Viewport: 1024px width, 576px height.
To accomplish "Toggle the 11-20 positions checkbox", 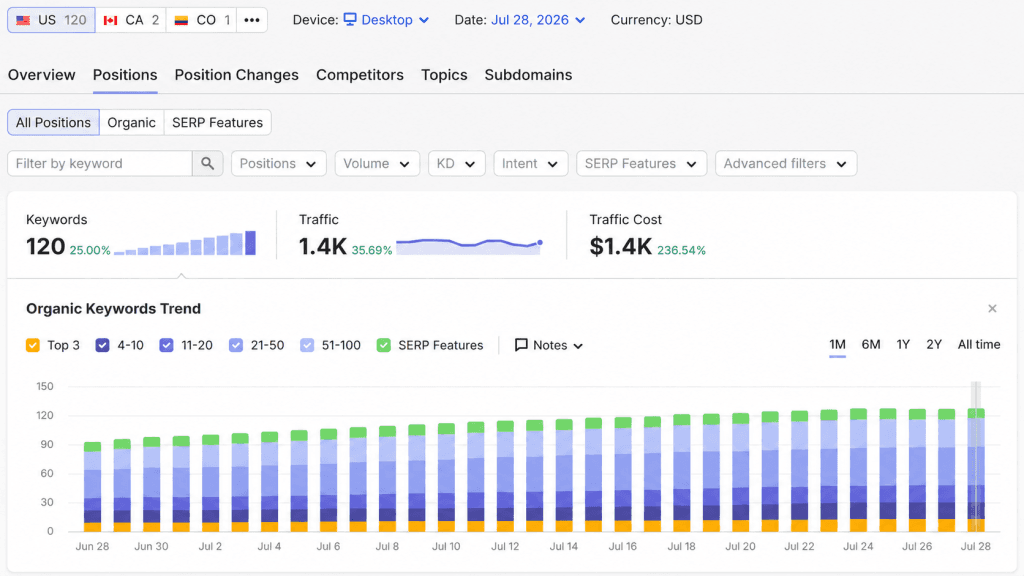I will (x=167, y=345).
